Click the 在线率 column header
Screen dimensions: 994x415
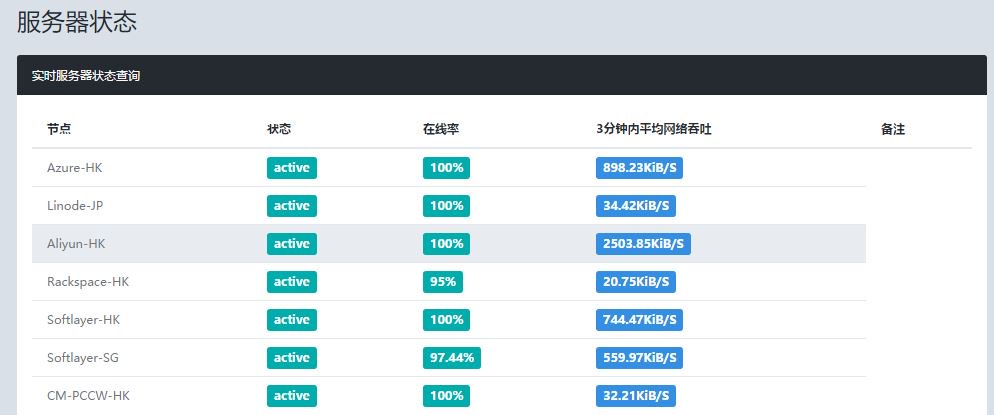441,129
